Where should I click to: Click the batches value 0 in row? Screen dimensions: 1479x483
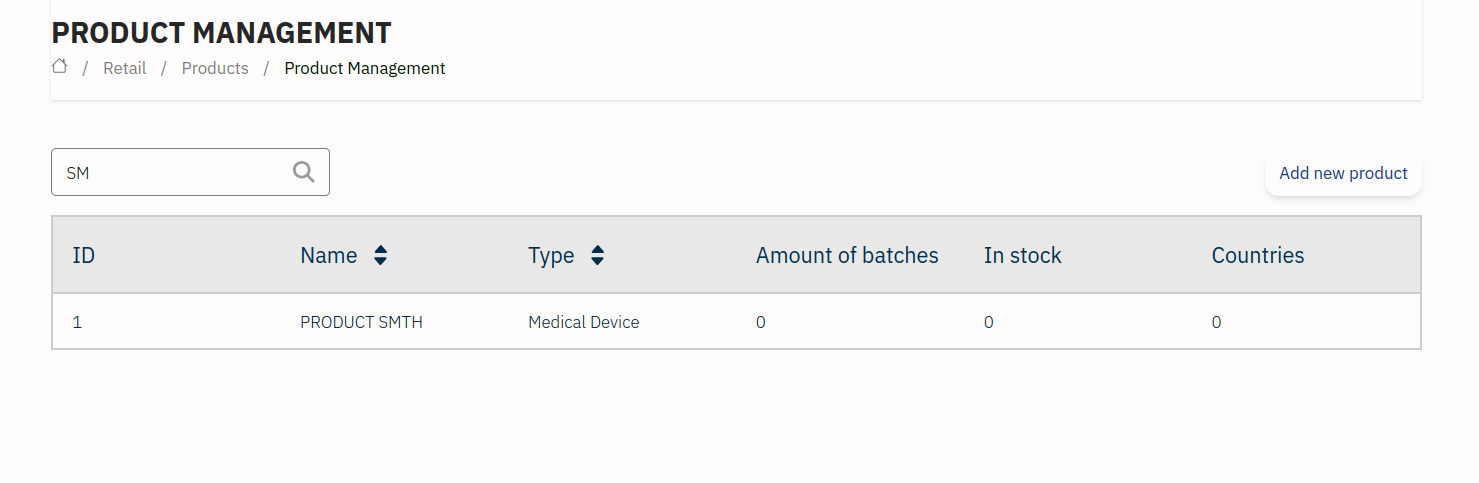[x=761, y=322]
